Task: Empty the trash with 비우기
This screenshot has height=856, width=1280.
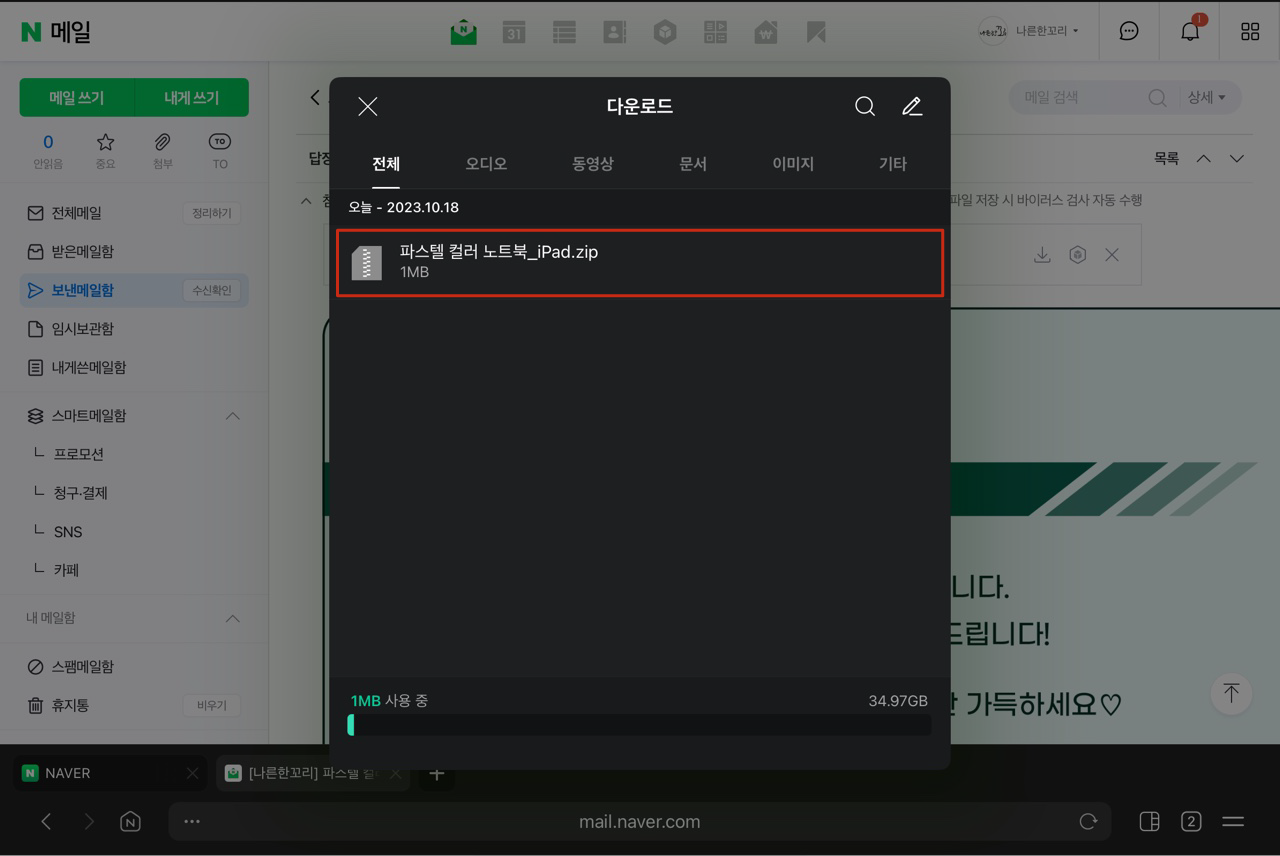Action: (211, 705)
